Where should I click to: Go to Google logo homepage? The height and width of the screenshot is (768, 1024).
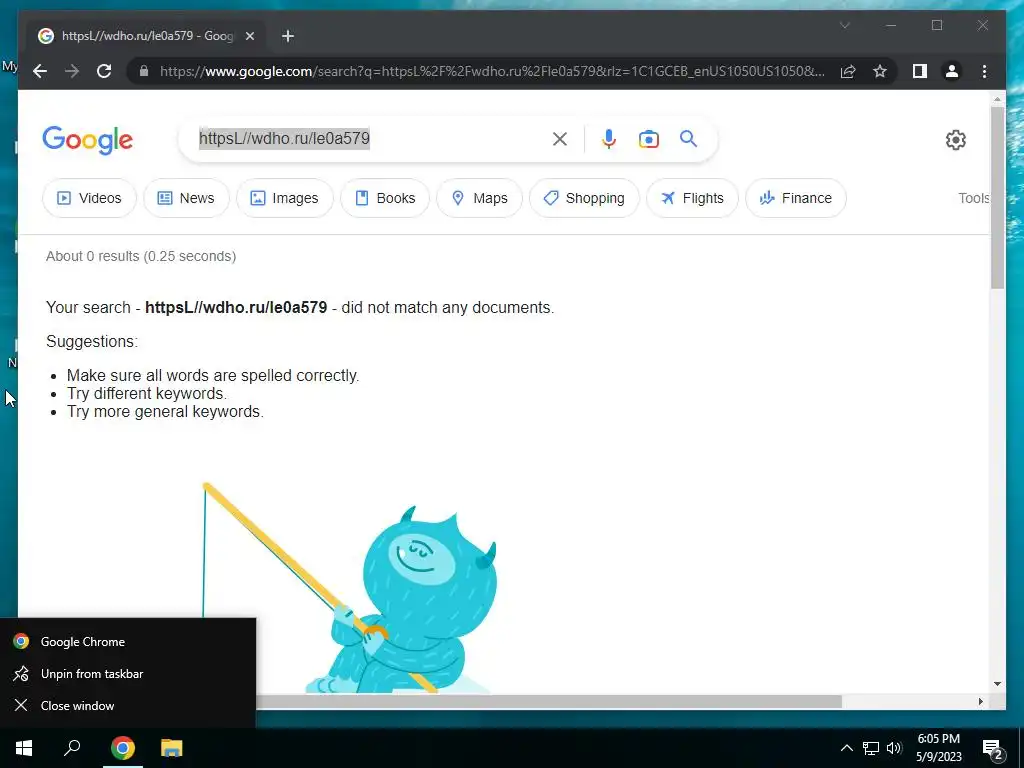click(88, 140)
